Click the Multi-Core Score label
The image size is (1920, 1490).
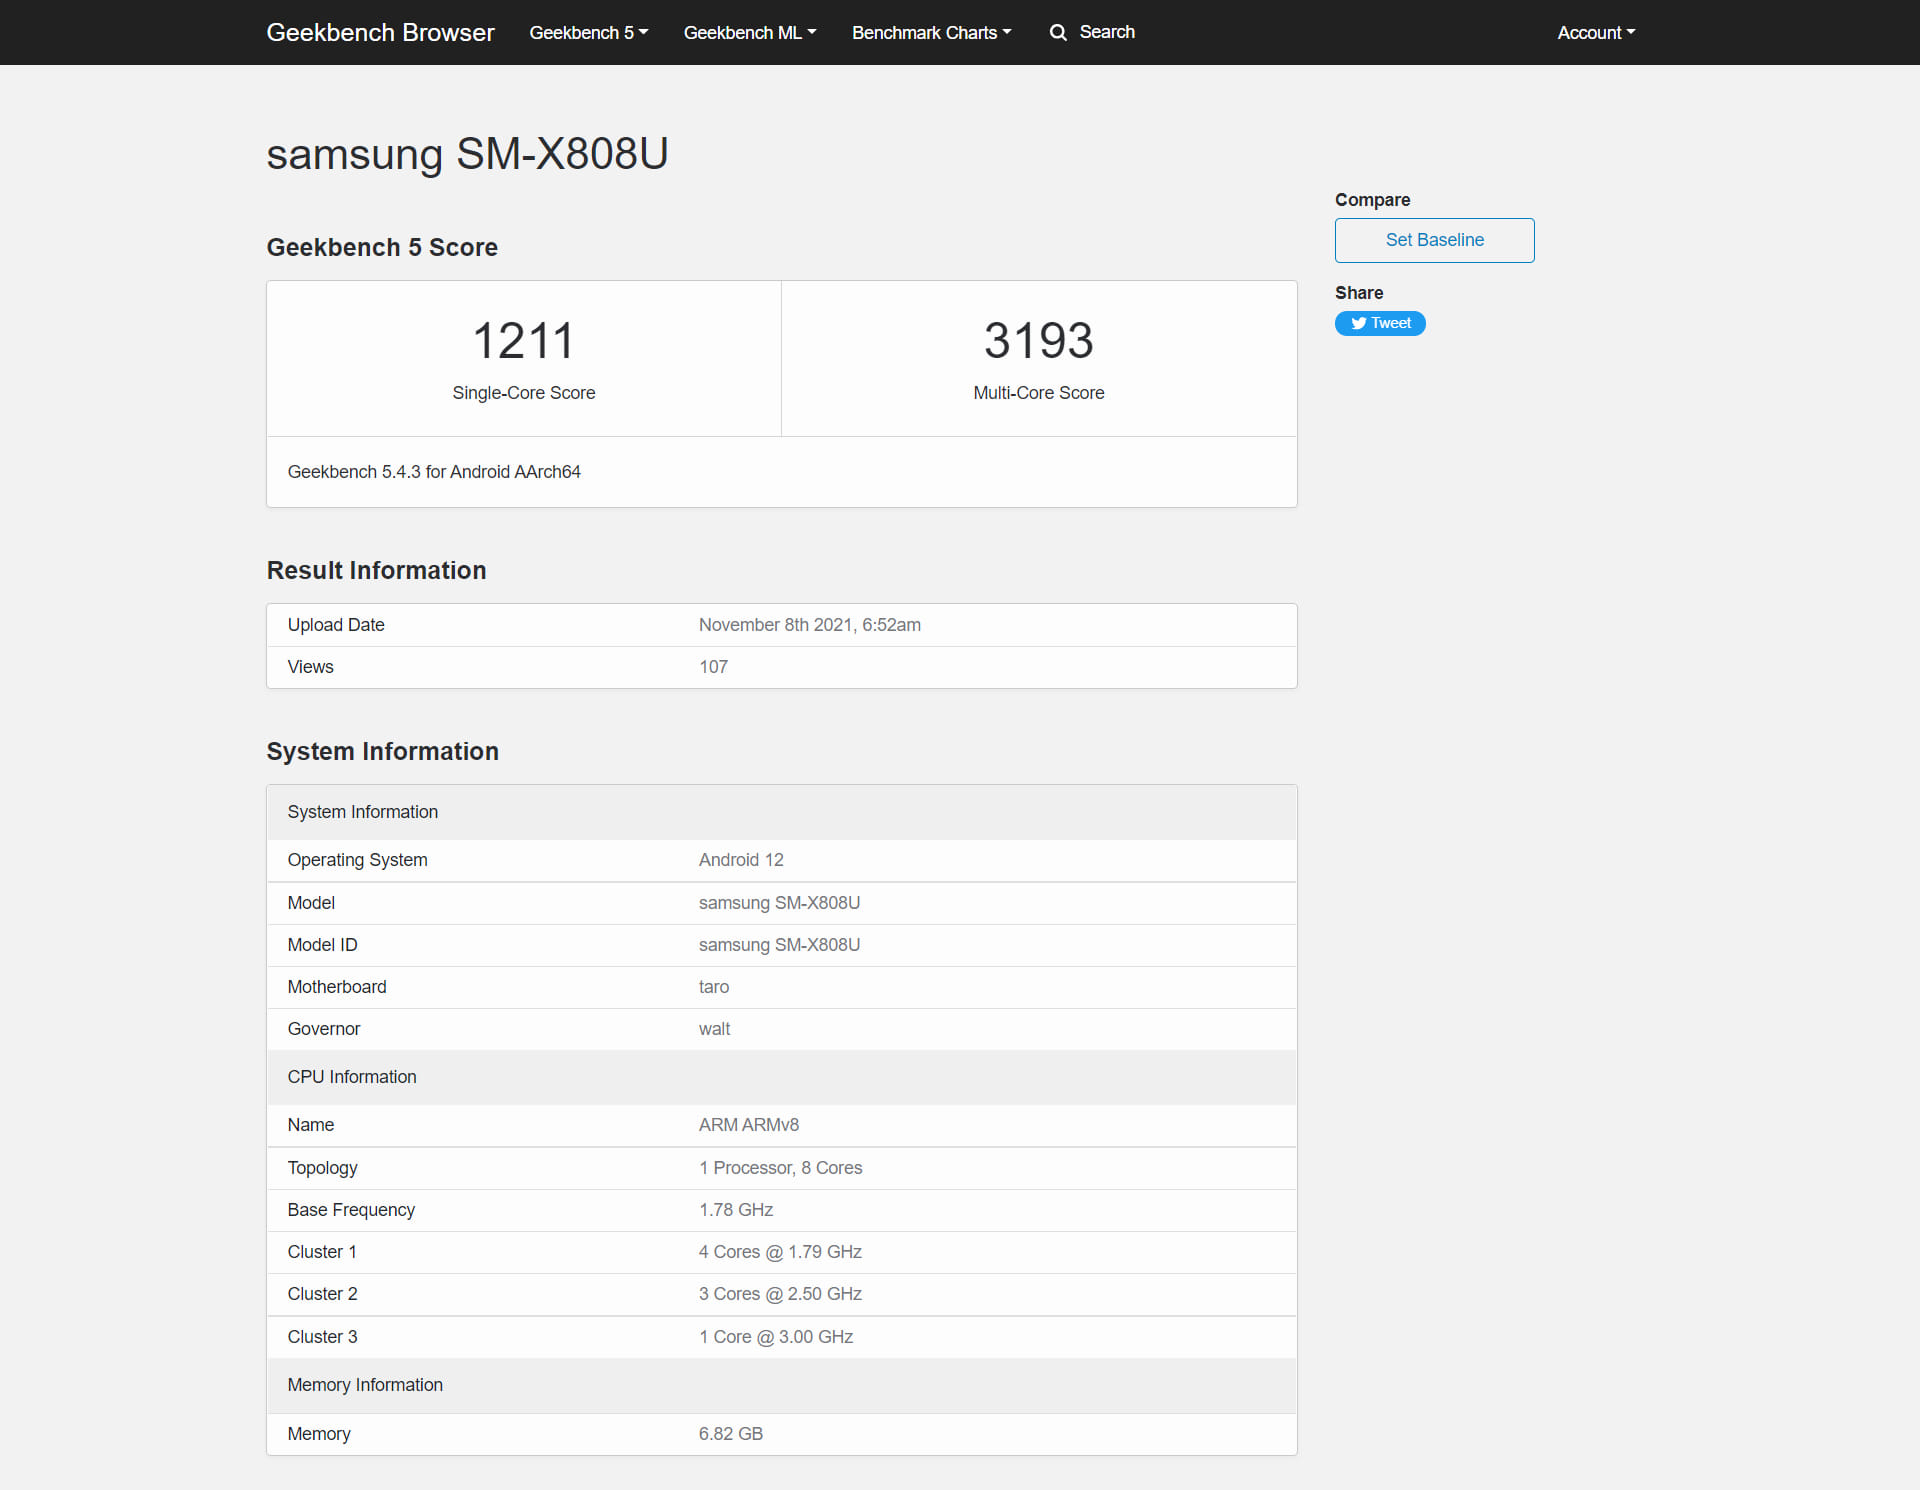tap(1039, 393)
